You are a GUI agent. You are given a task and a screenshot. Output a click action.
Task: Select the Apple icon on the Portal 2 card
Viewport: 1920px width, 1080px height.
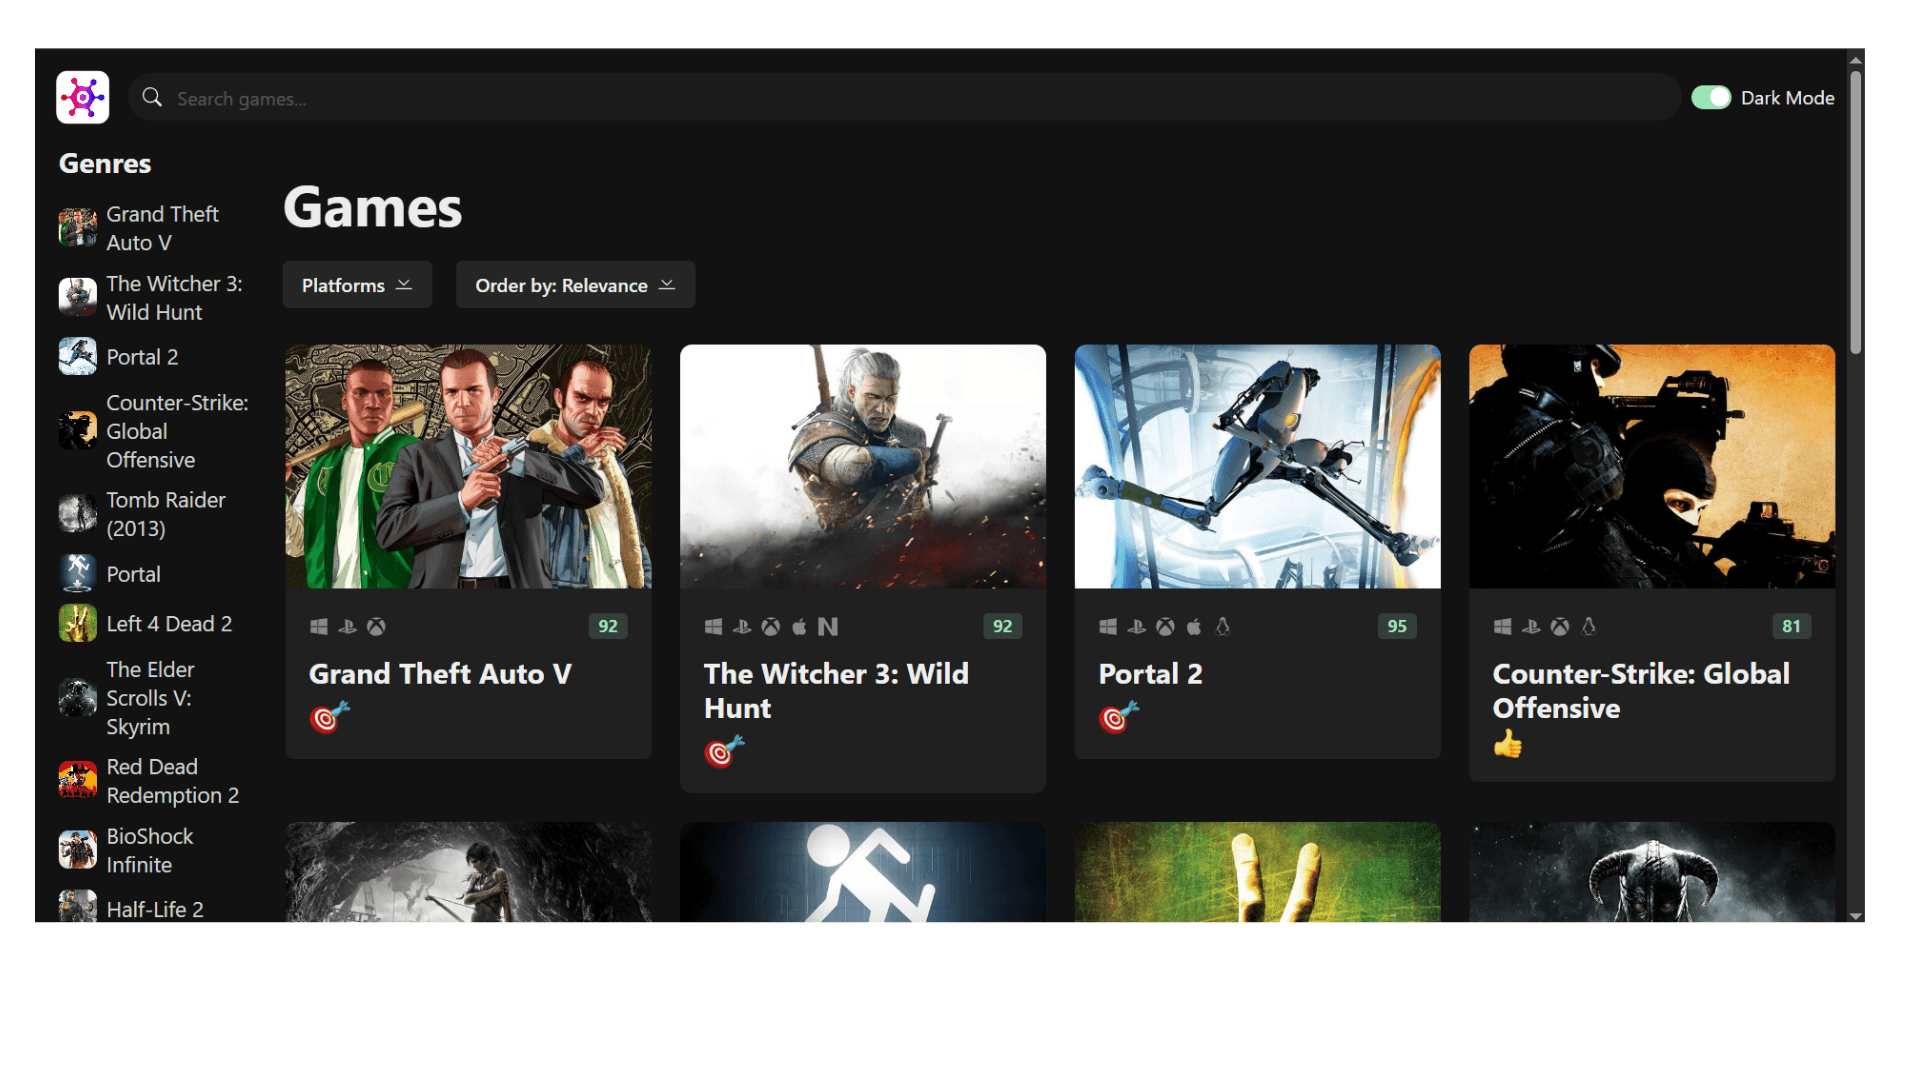coord(1193,626)
